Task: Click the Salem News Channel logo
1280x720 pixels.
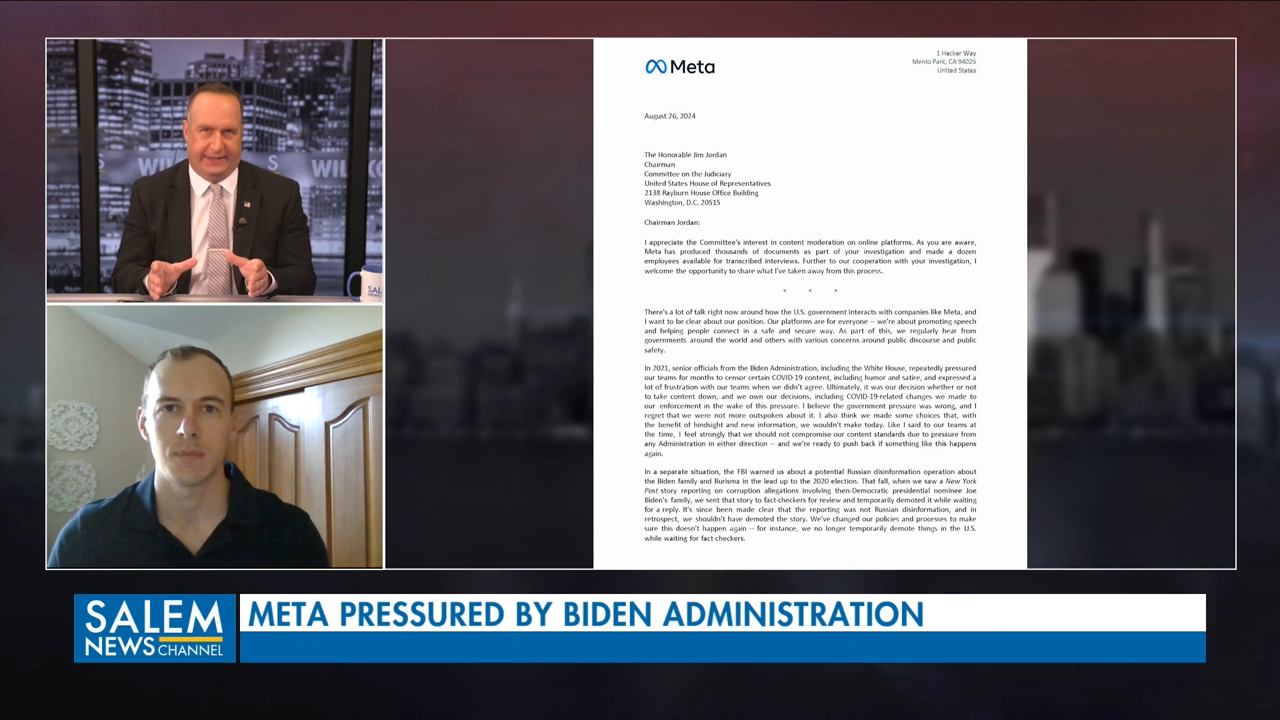Action: coord(155,628)
